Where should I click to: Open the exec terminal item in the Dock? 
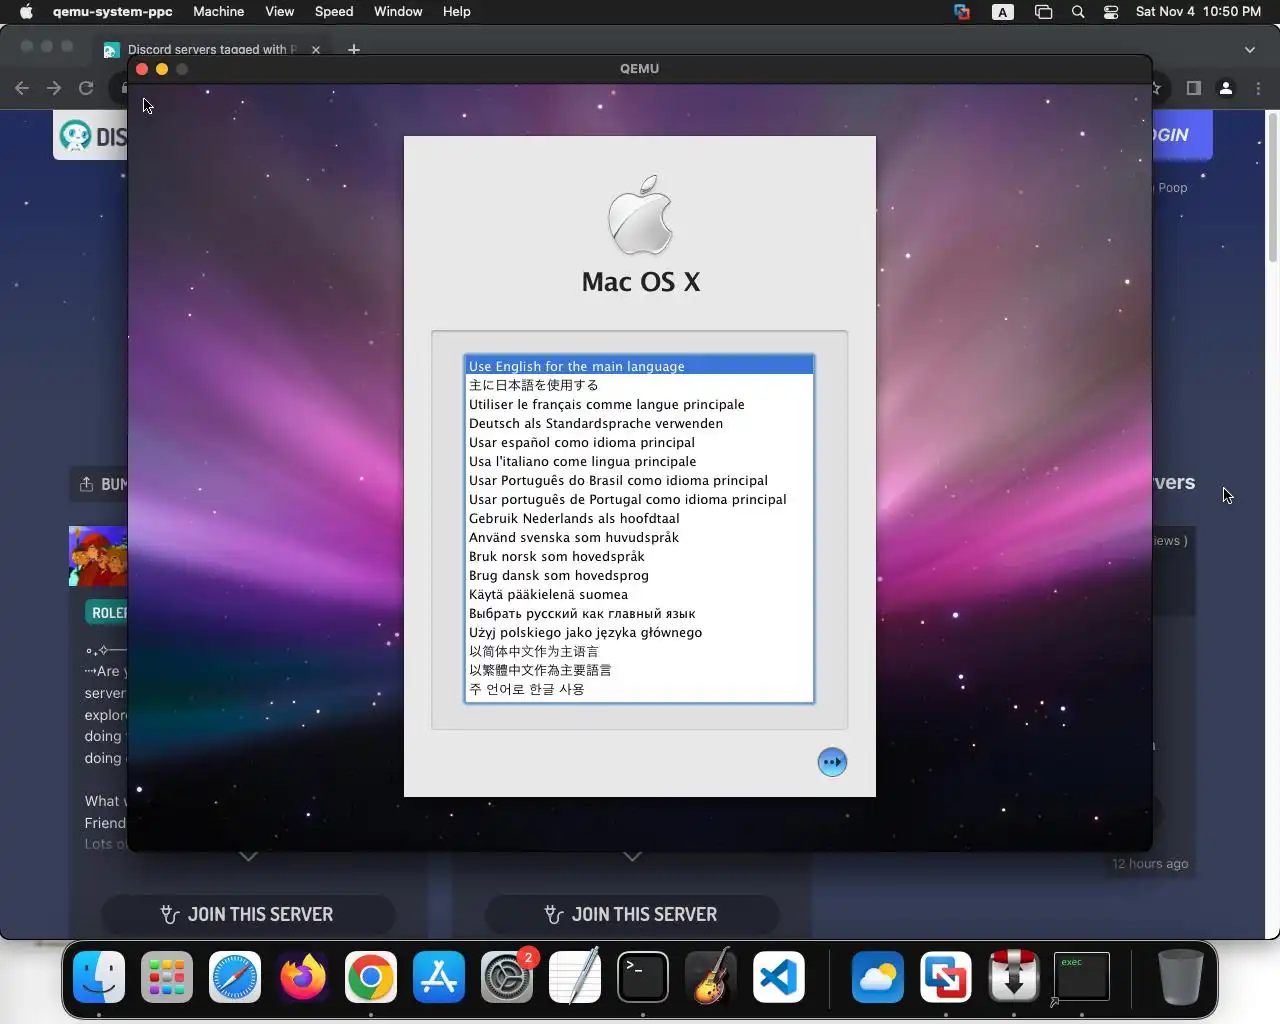click(1081, 977)
